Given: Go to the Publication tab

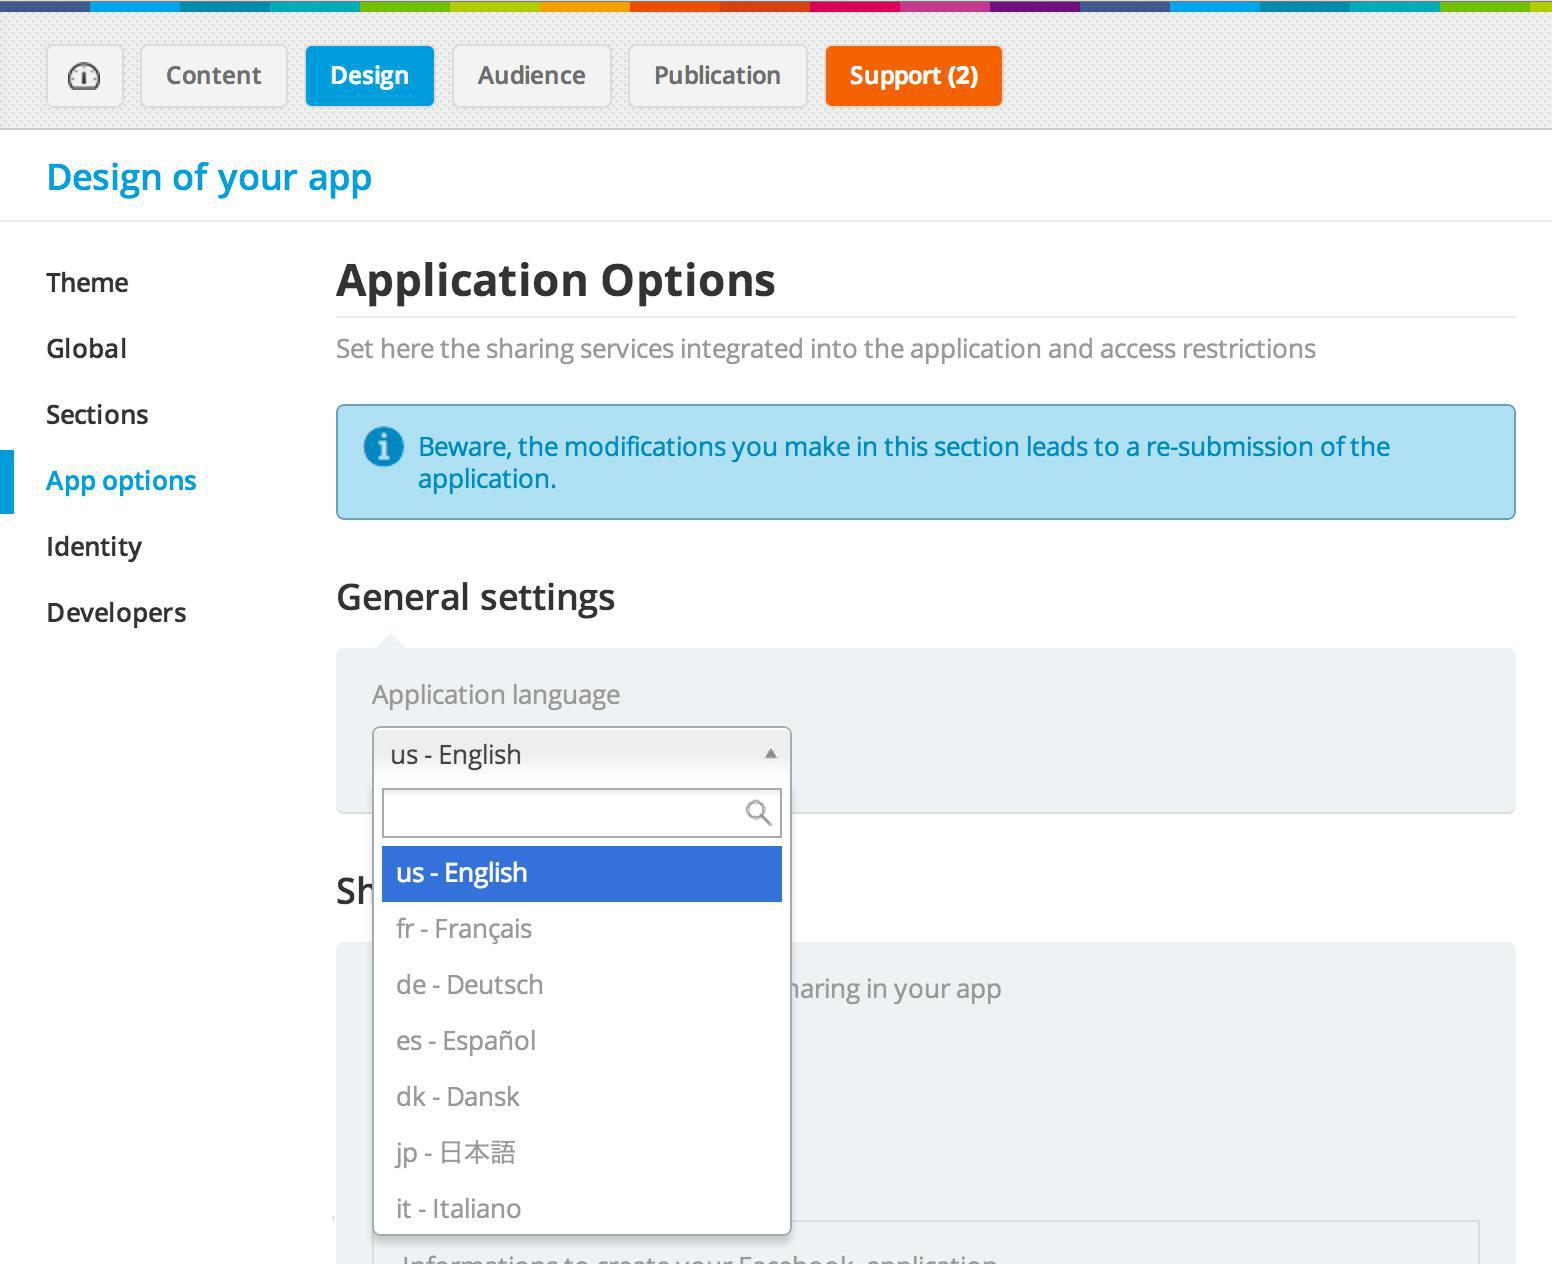Looking at the screenshot, I should [717, 76].
